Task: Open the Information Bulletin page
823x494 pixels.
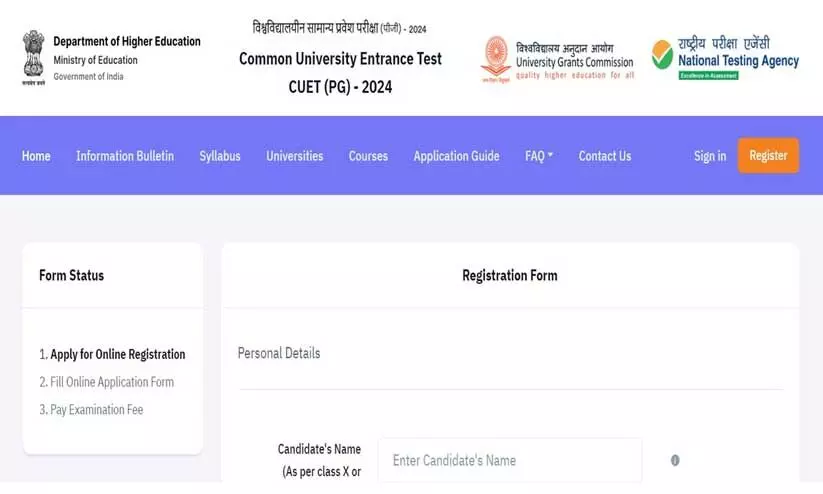Action: point(125,156)
